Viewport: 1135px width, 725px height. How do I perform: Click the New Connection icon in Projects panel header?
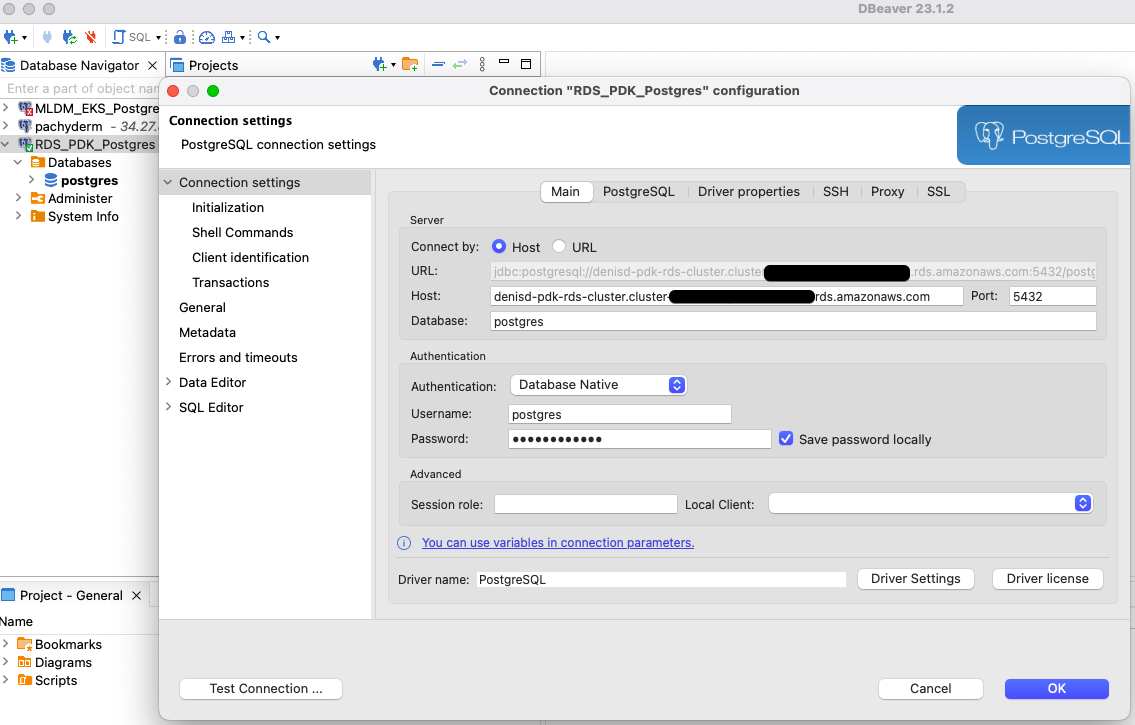379,64
